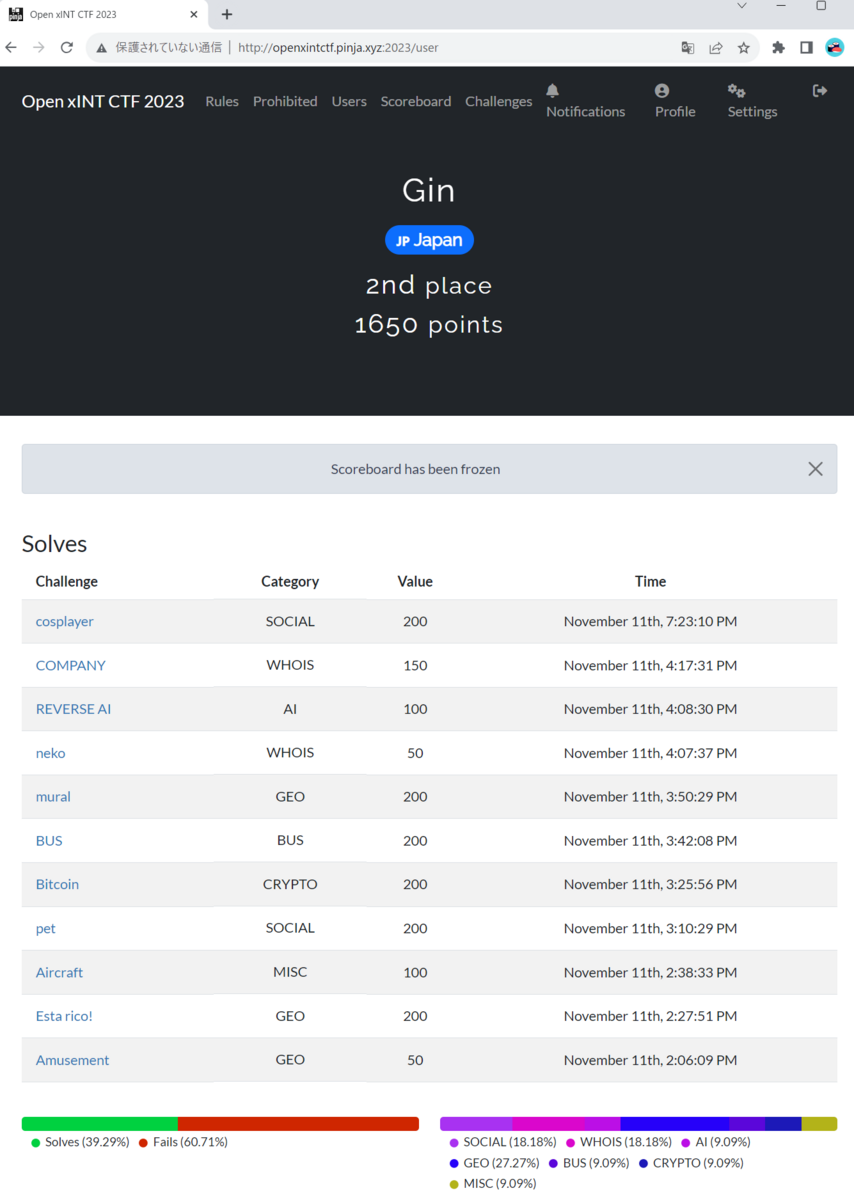The image size is (854, 1200).
Task: Open Profile via the person icon
Action: [662, 90]
